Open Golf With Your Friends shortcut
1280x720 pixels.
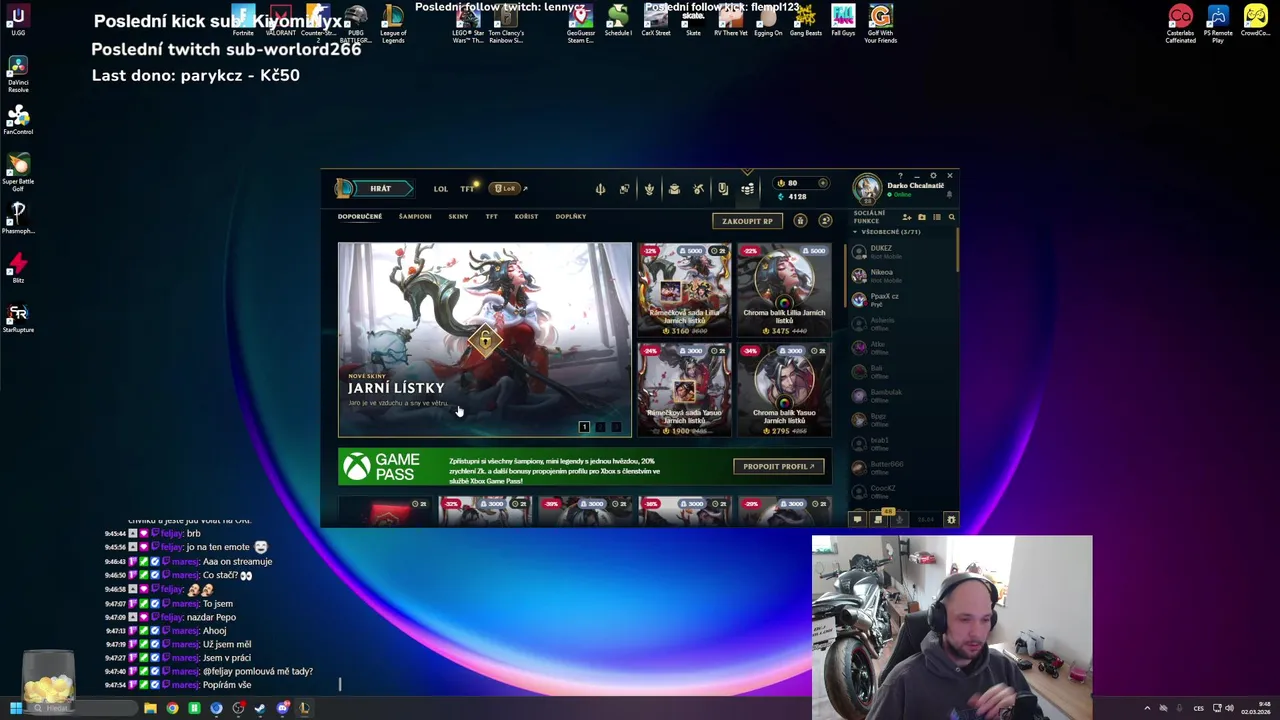tap(880, 23)
